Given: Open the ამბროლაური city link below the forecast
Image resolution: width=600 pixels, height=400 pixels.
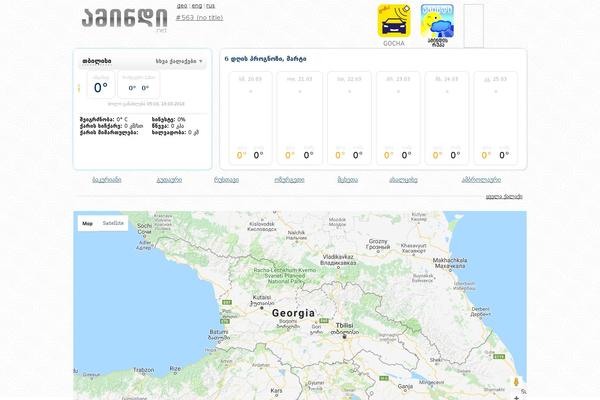Looking at the screenshot, I should (x=481, y=180).
